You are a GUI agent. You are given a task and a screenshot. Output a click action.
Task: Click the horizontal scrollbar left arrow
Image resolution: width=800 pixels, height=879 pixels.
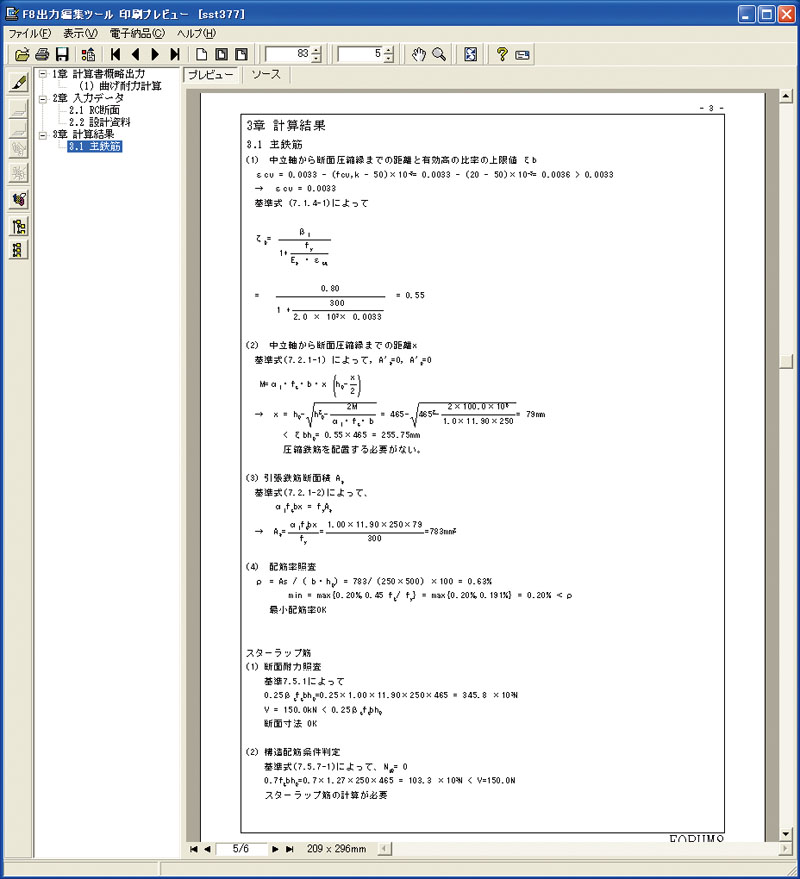click(x=385, y=849)
